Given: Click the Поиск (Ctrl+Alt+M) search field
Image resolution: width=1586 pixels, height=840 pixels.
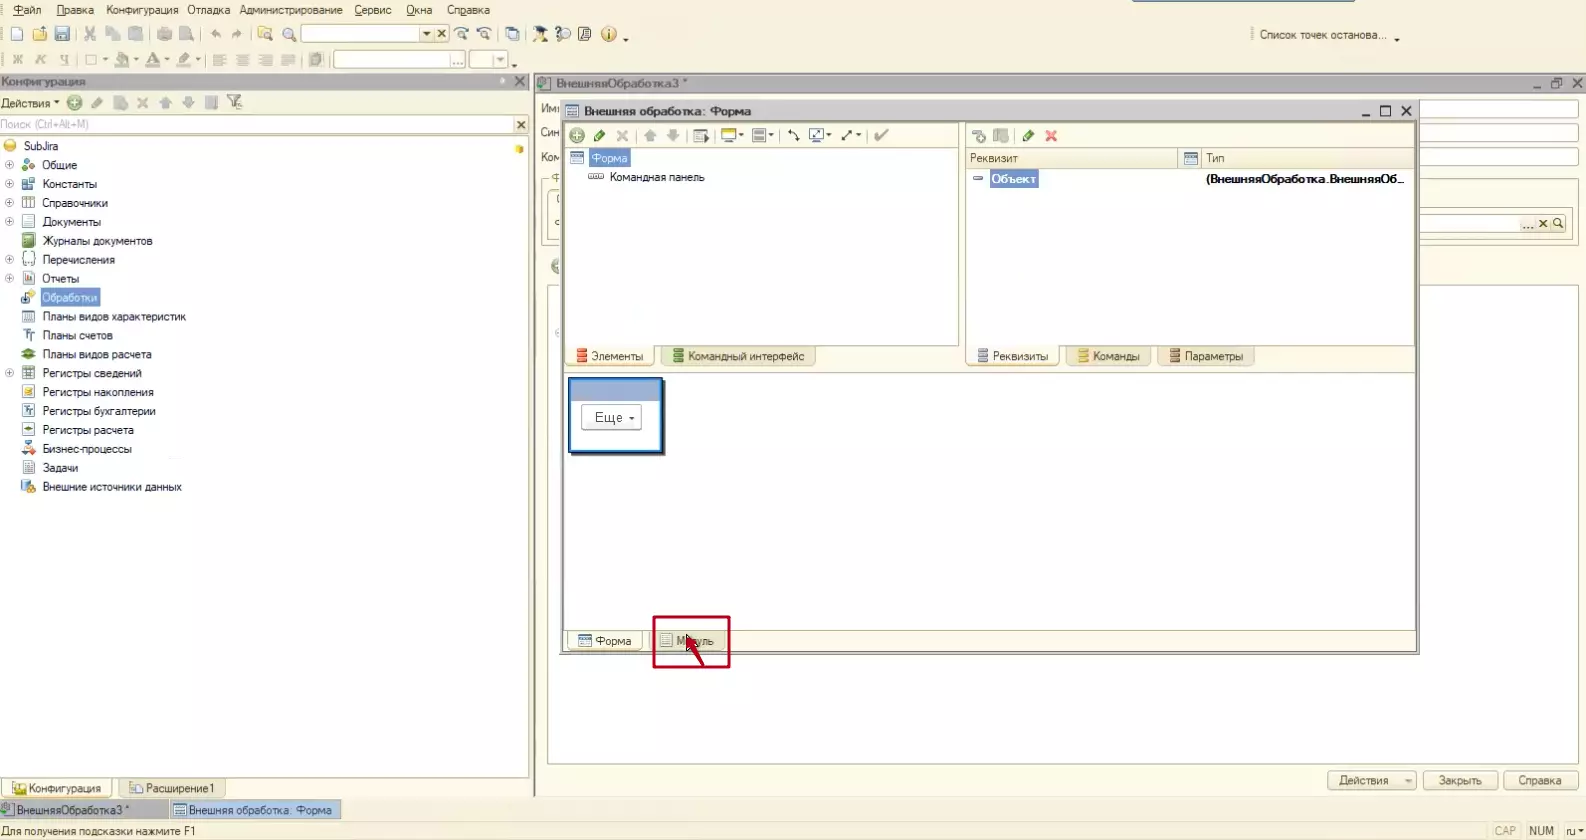Looking at the screenshot, I should (x=257, y=124).
